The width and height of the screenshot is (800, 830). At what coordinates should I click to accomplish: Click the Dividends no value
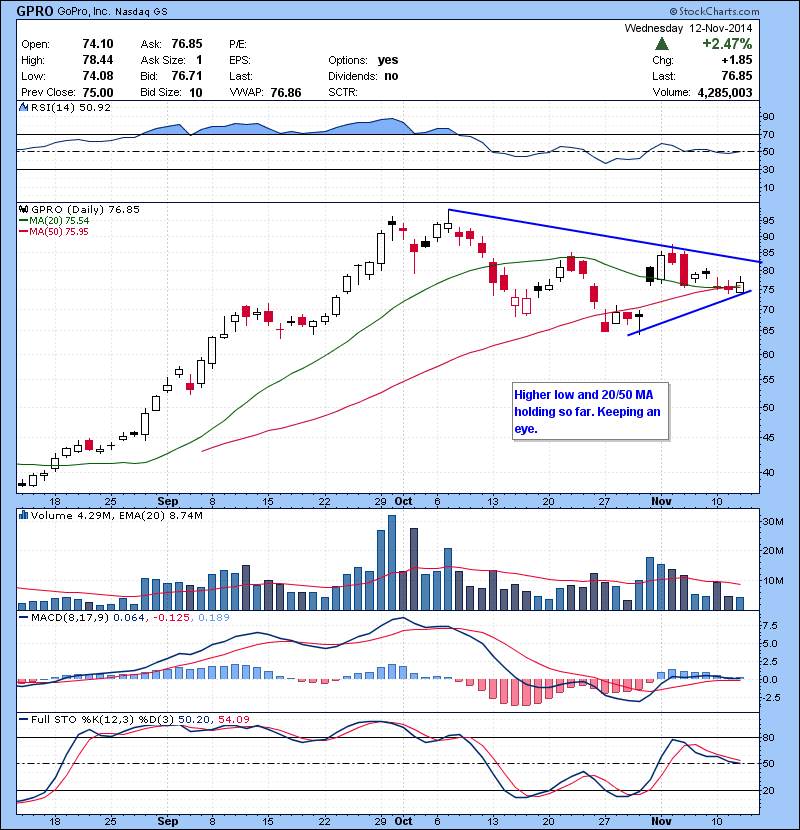tap(391, 76)
